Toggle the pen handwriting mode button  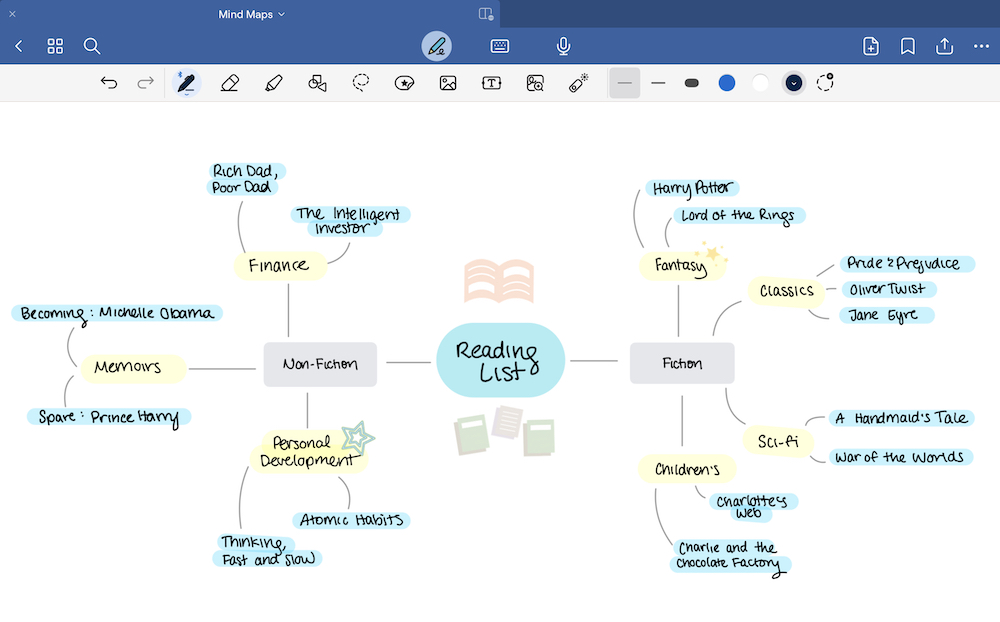pyautogui.click(x=436, y=46)
